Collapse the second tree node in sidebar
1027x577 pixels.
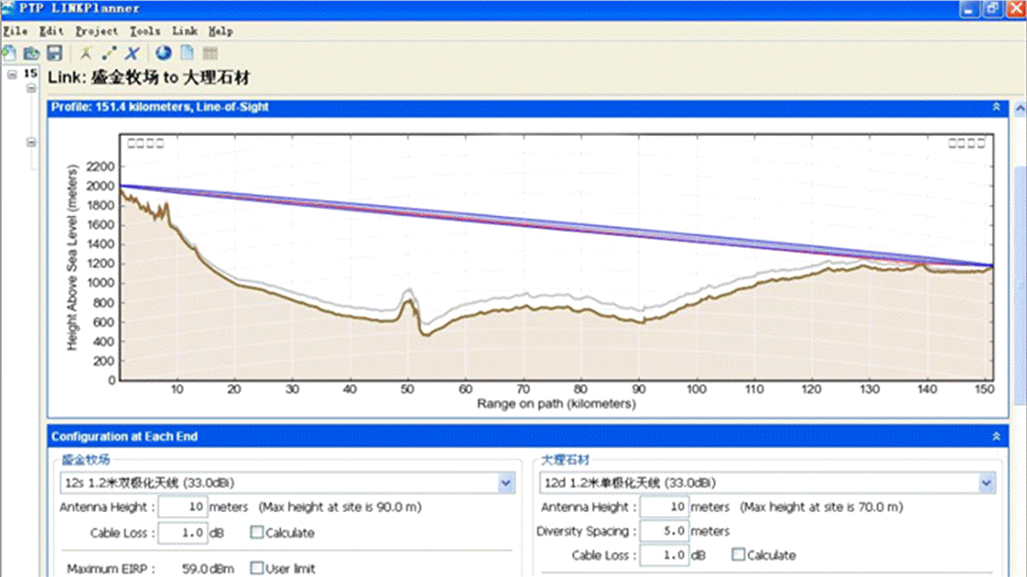tap(31, 88)
